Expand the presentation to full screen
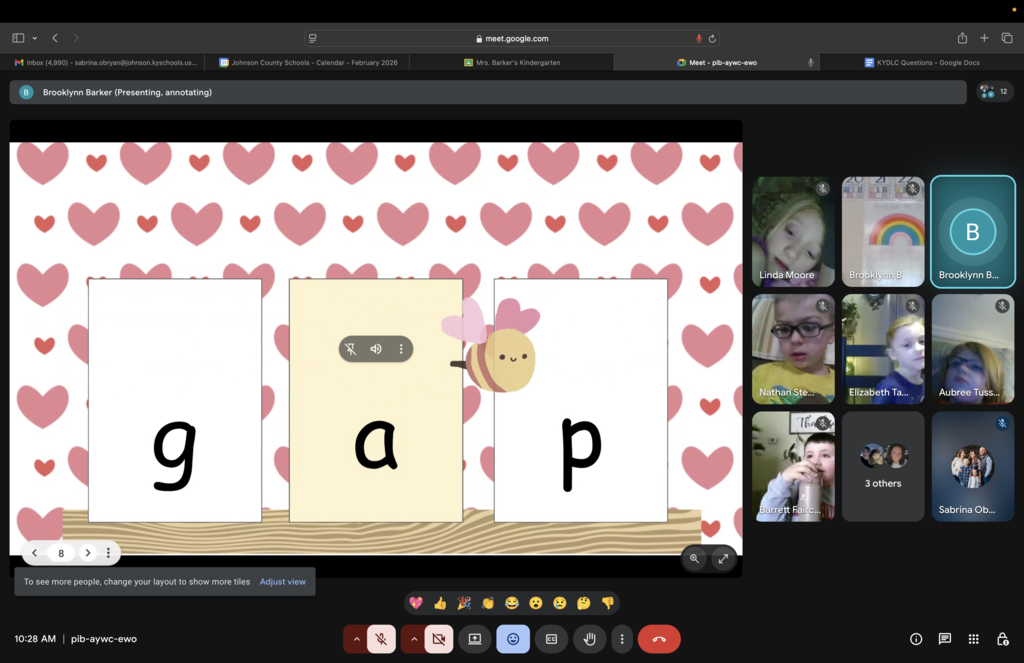This screenshot has width=1024, height=663. click(723, 559)
